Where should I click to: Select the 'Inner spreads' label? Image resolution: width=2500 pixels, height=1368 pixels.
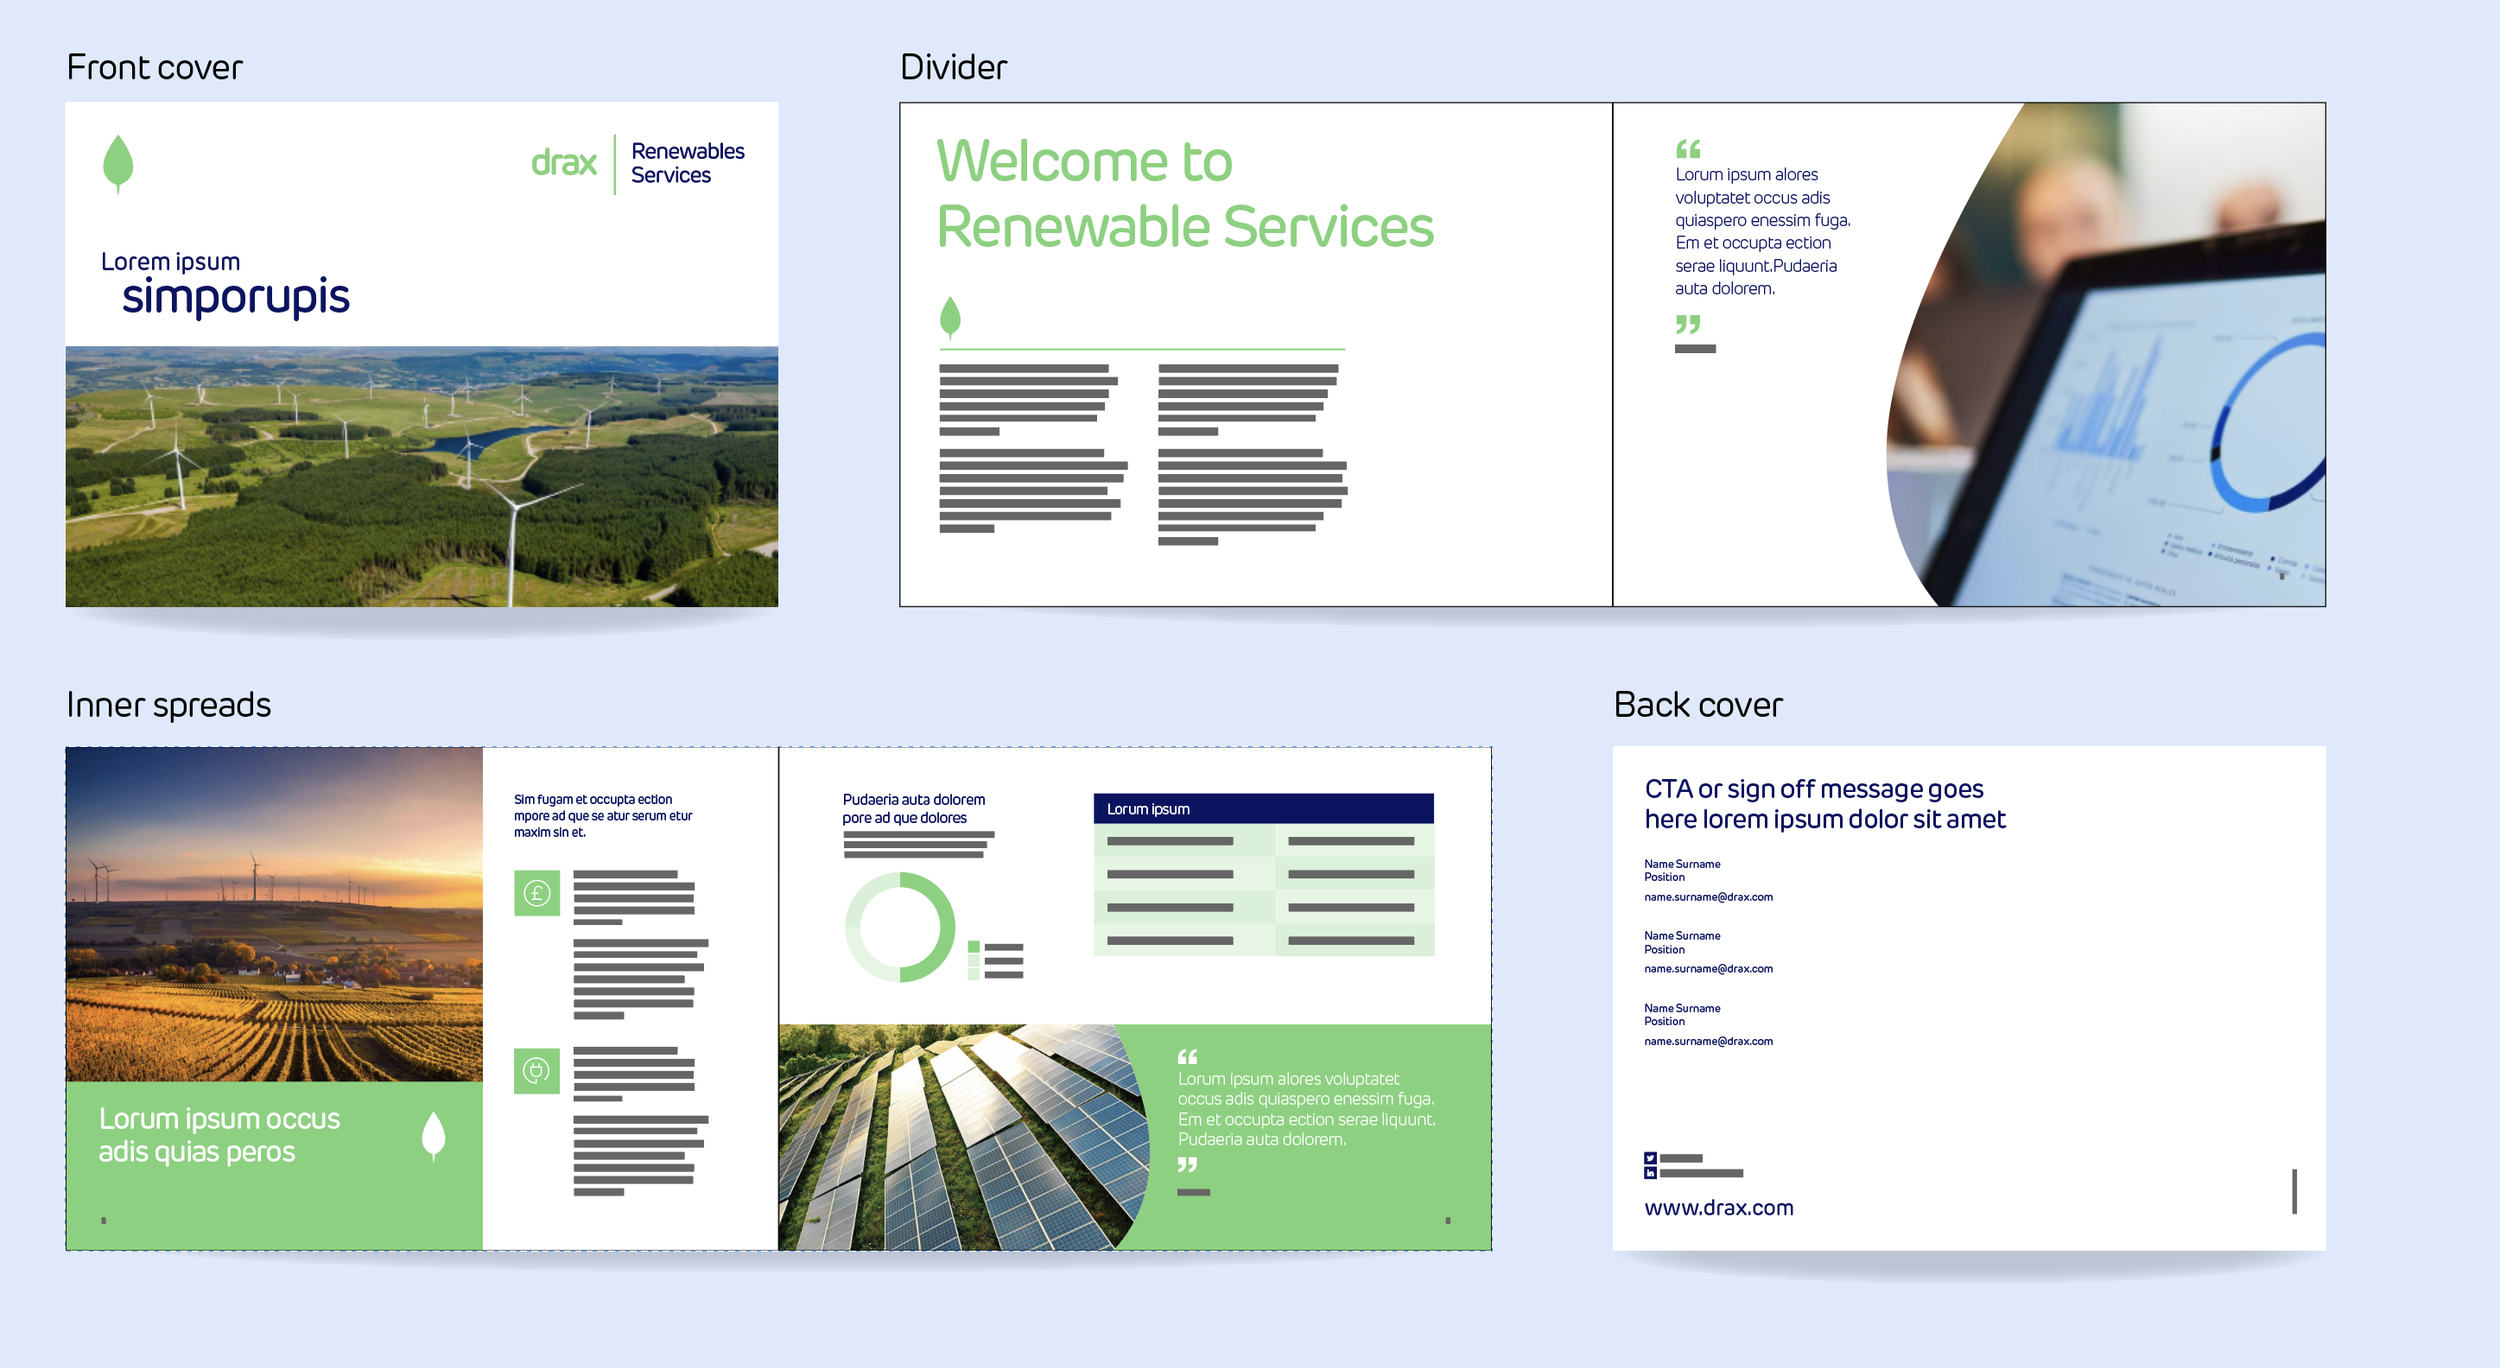coord(168,705)
